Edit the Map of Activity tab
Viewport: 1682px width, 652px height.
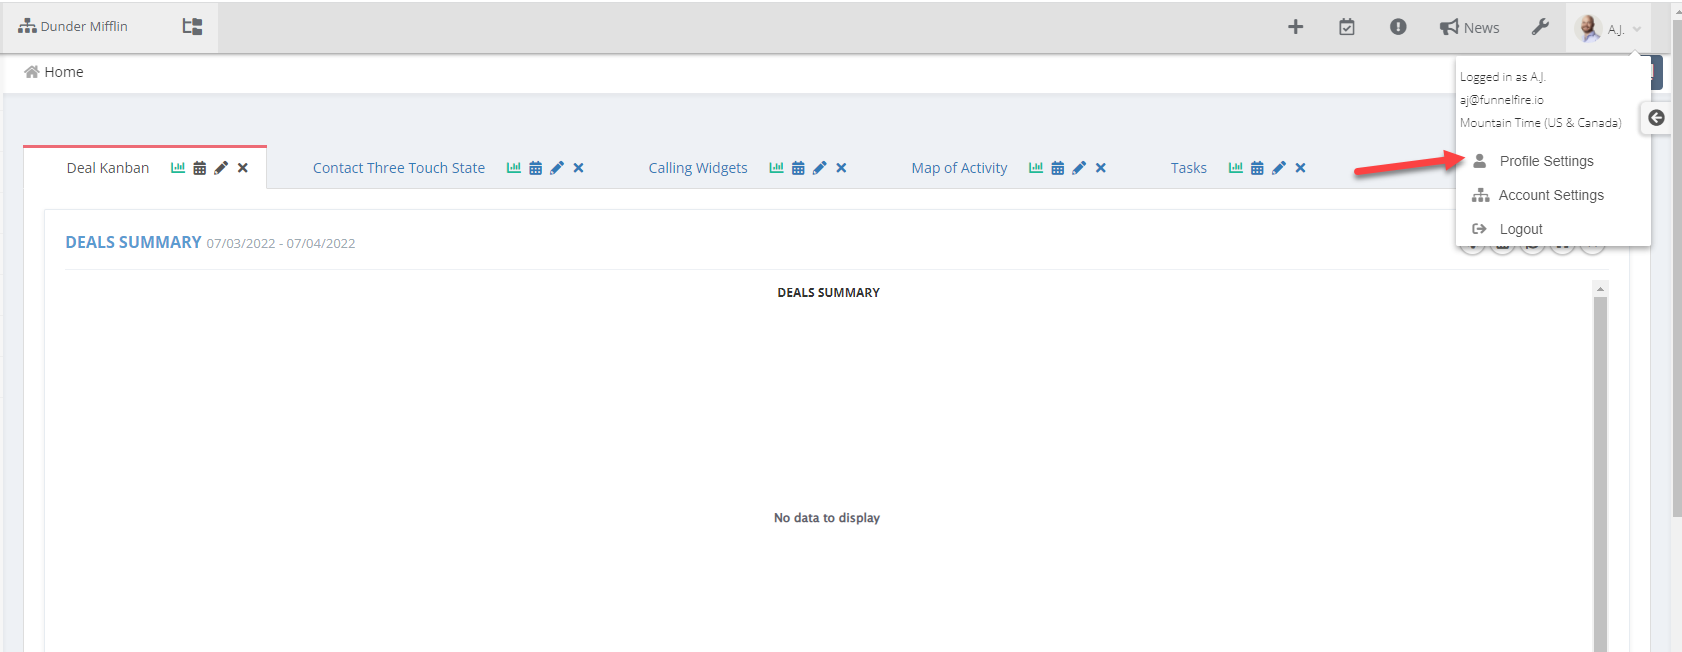(x=1079, y=168)
